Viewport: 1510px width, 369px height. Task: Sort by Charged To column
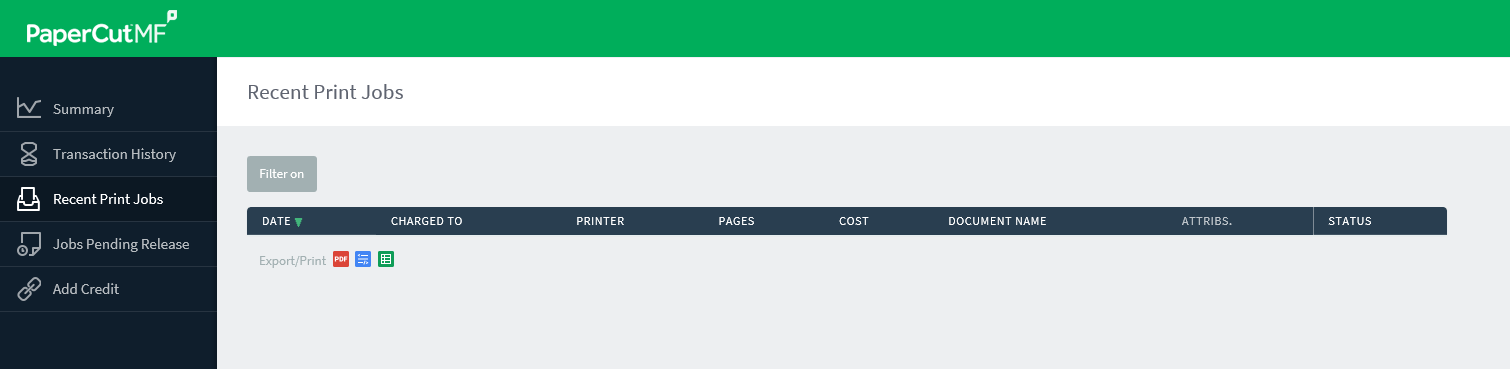tap(426, 221)
